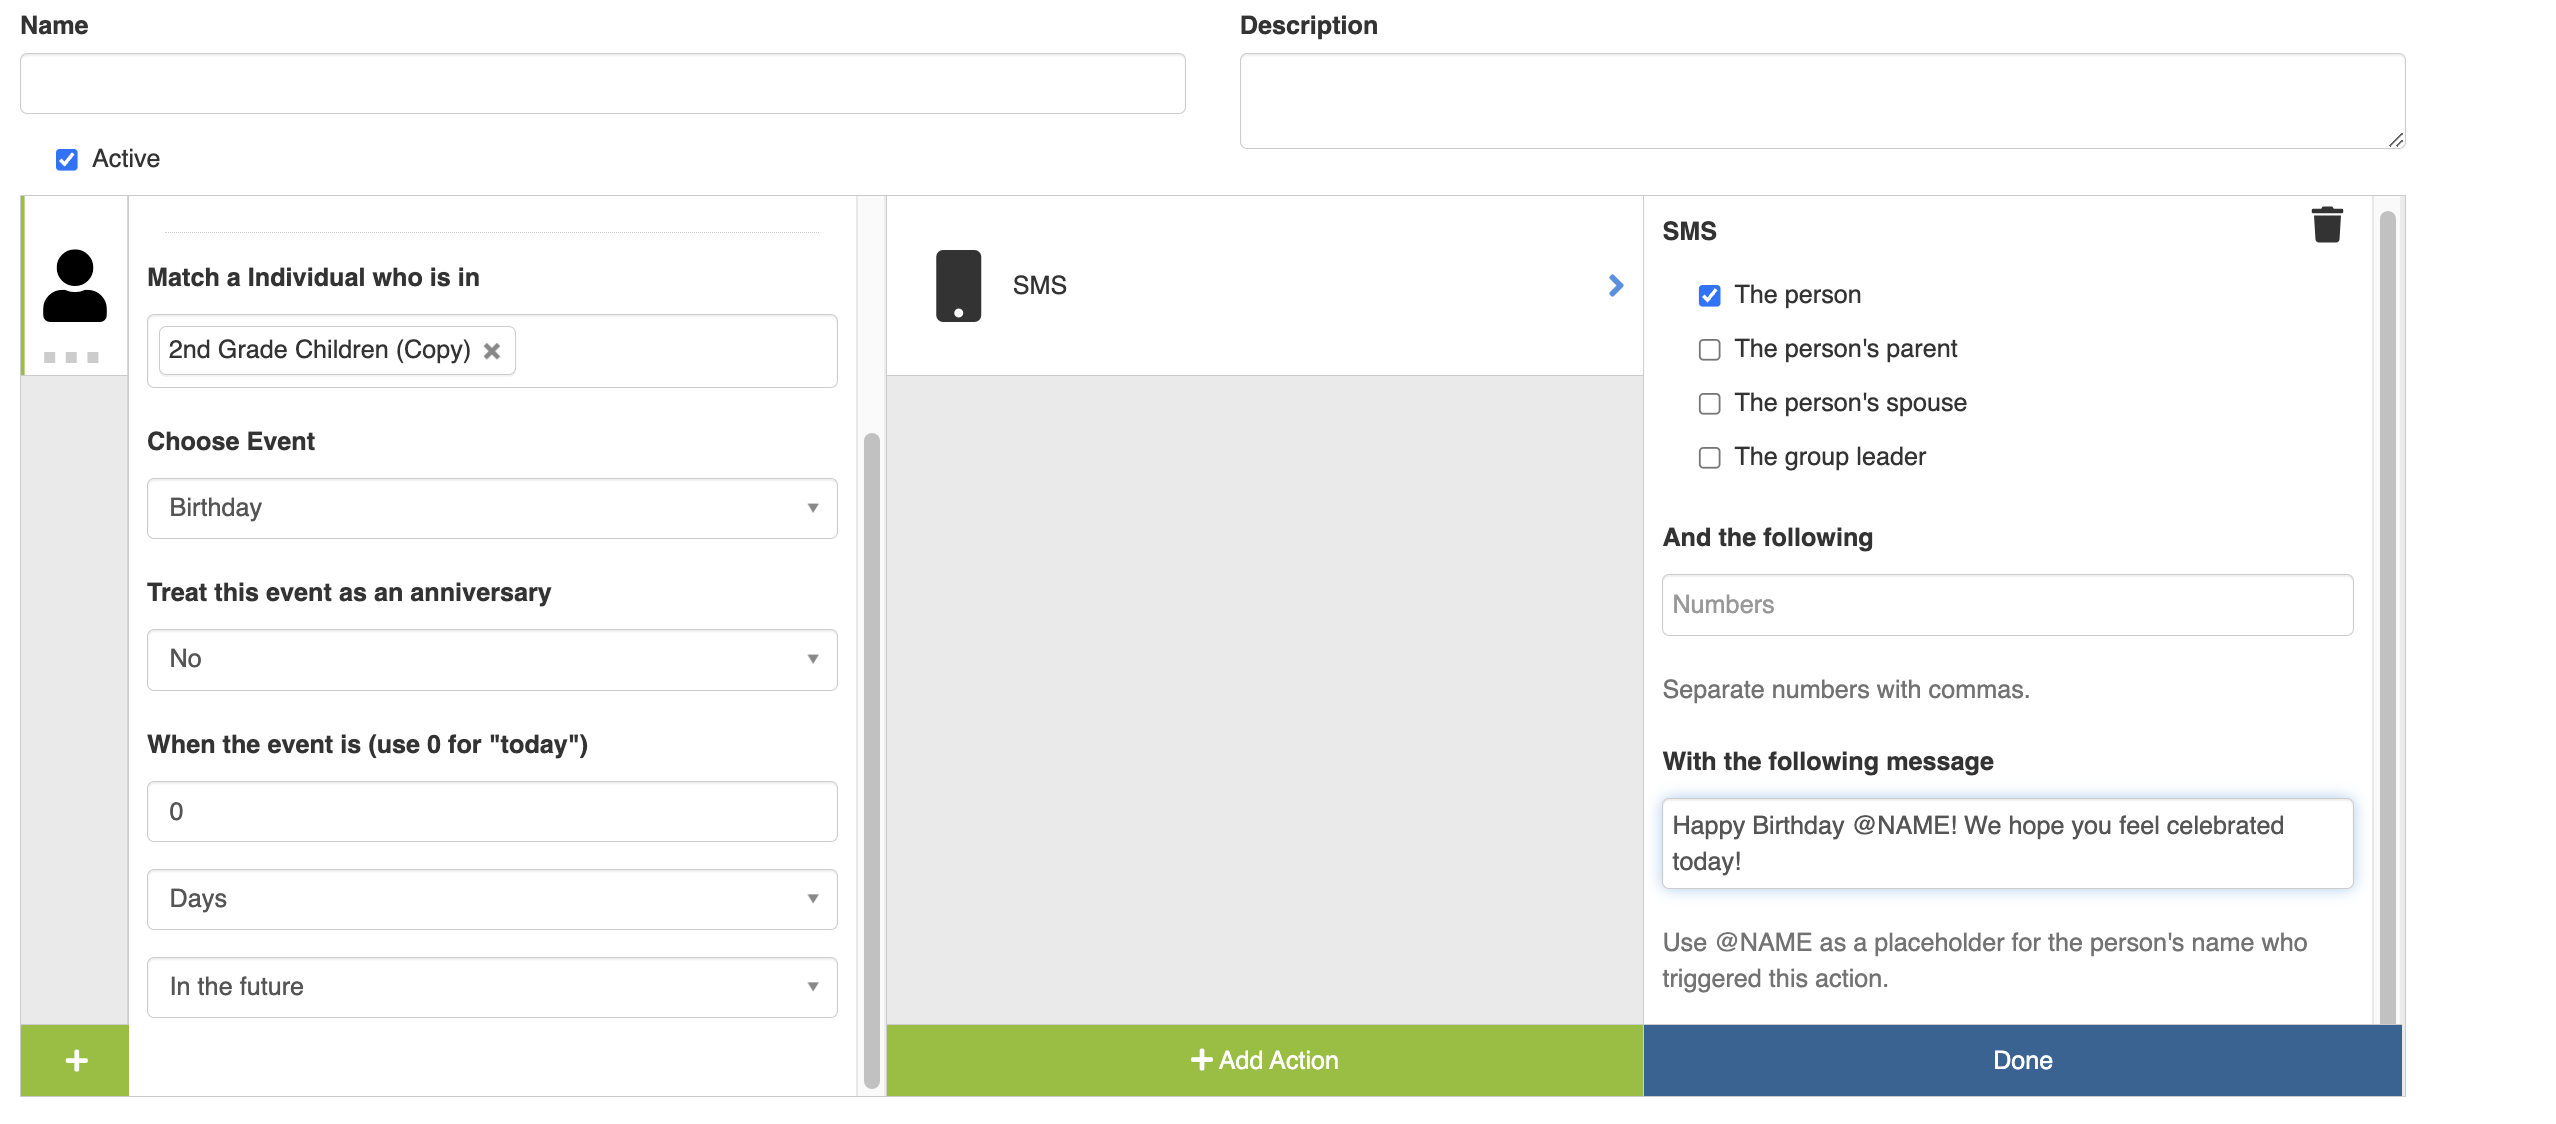Check The person's spouse option
The width and height of the screenshot is (2556, 1124).
1709,404
